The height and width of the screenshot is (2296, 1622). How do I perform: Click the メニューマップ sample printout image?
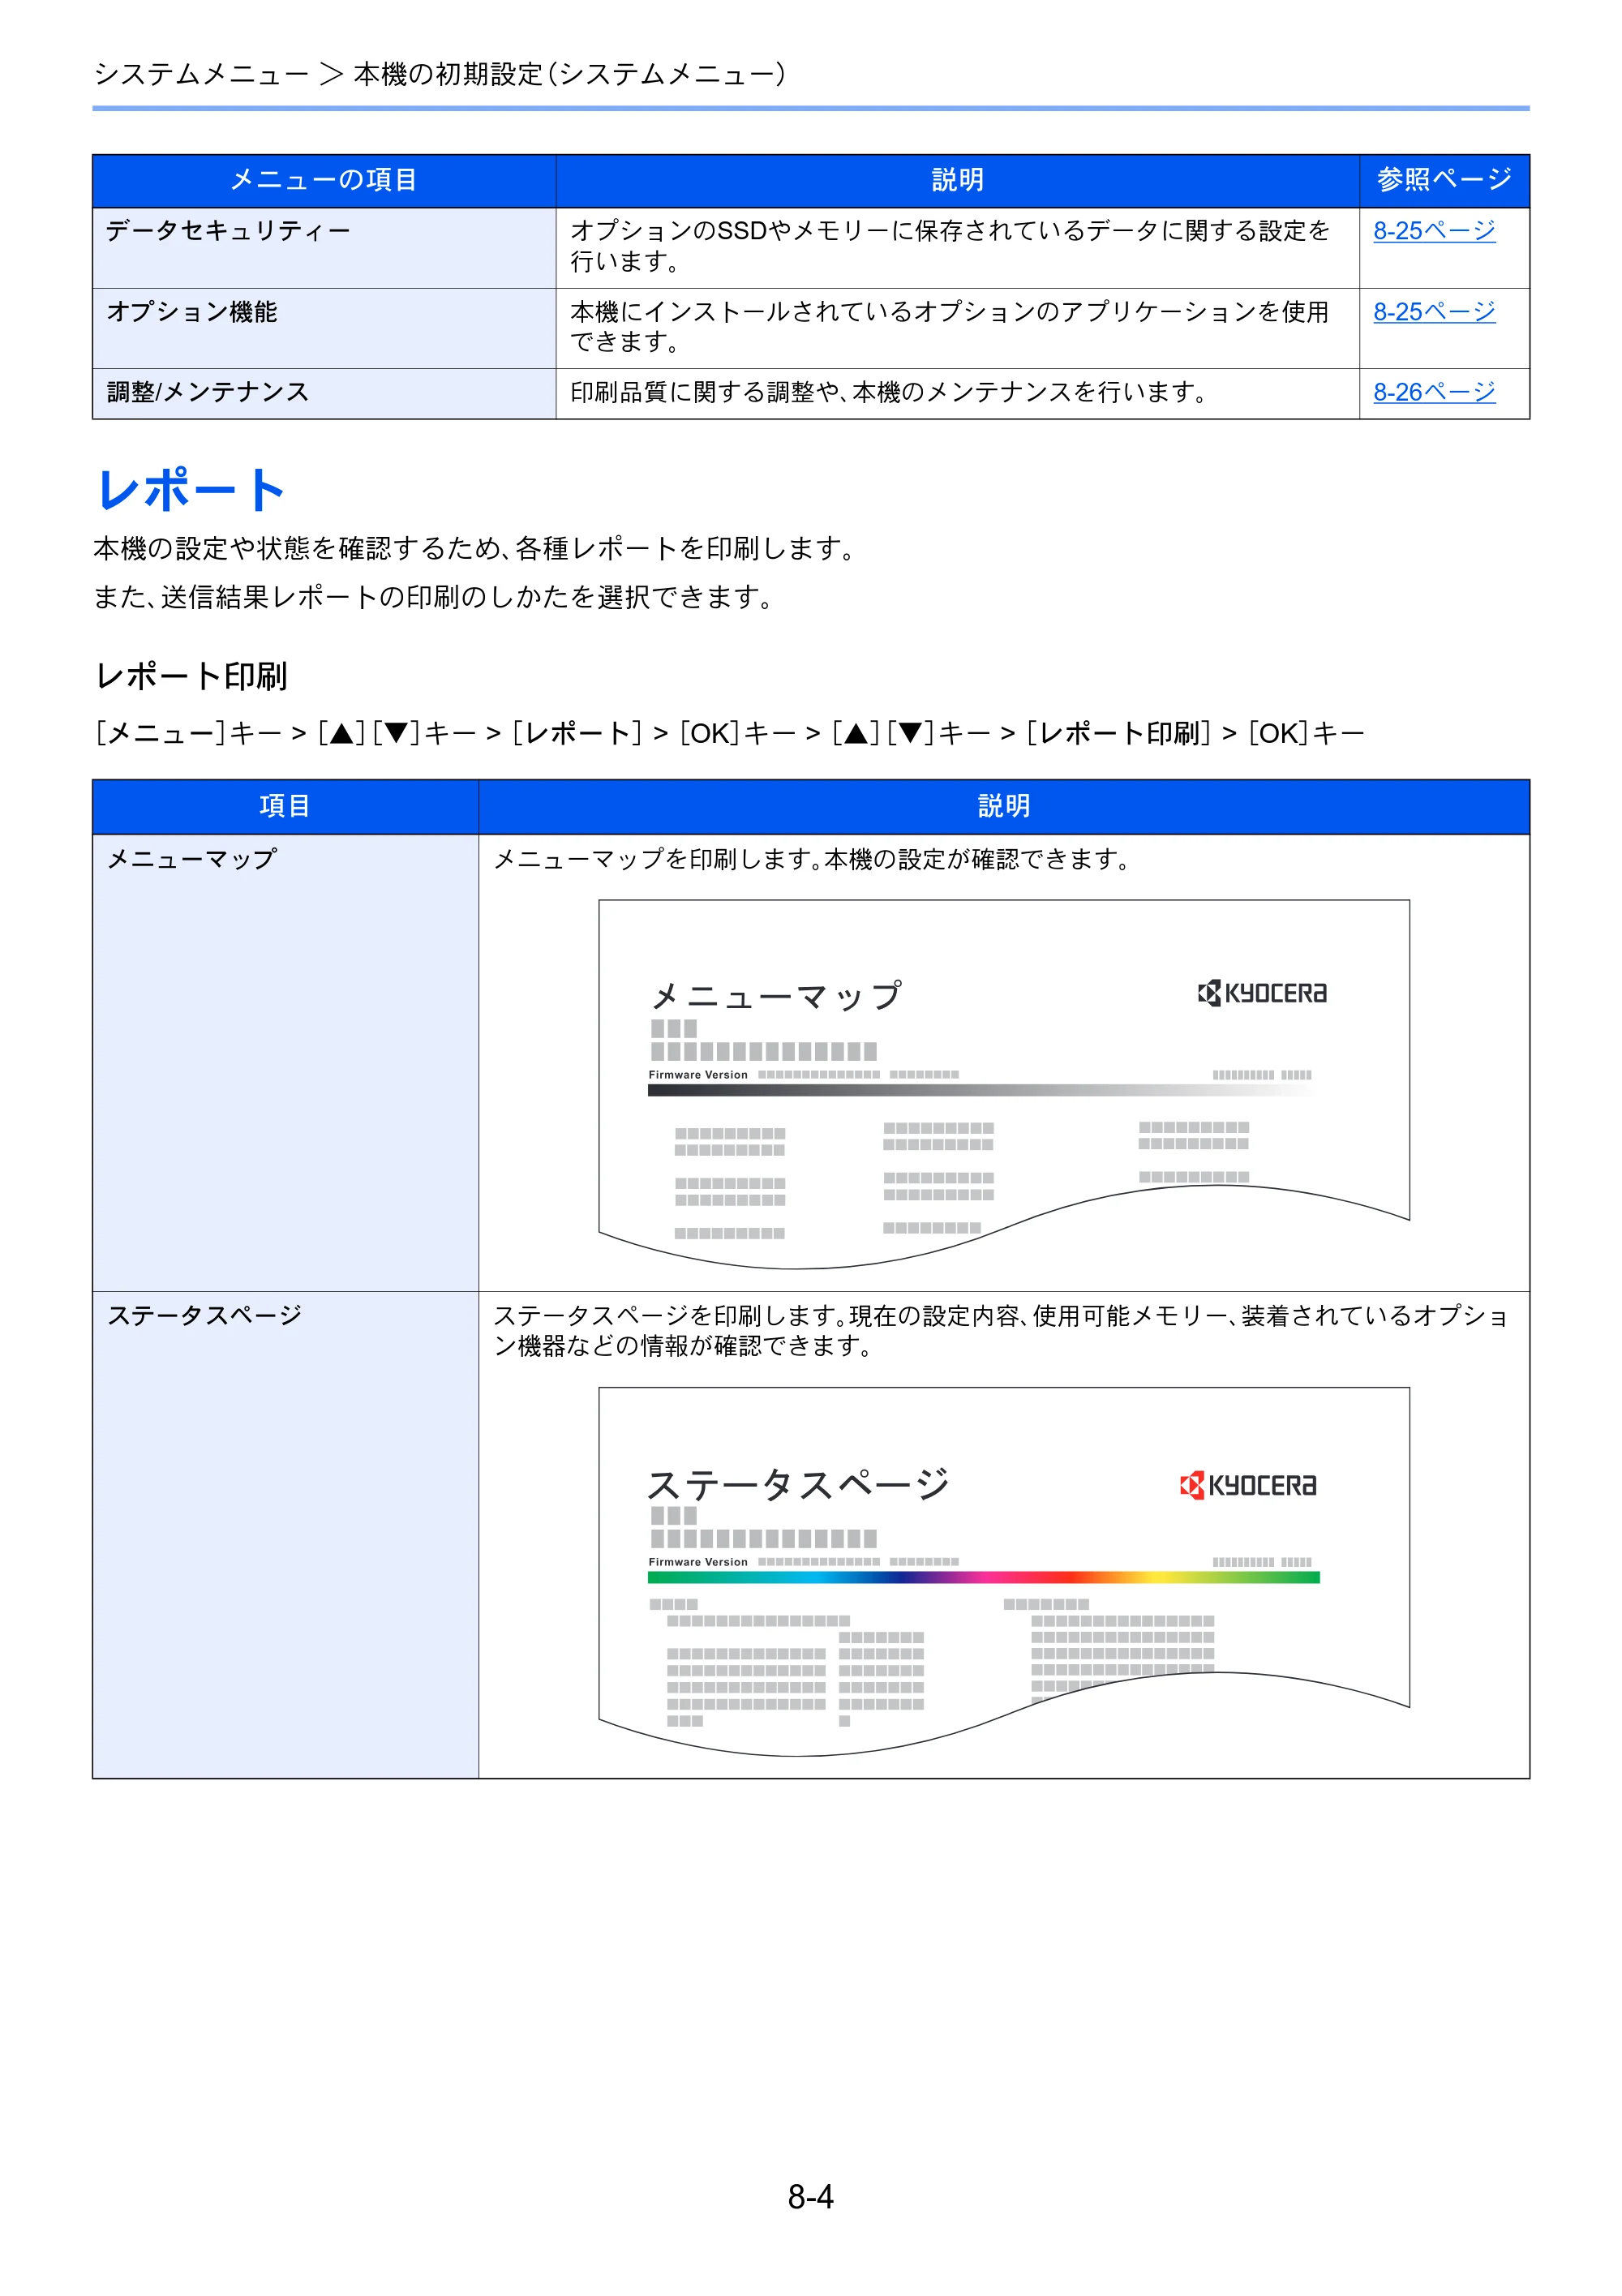point(1003,1084)
